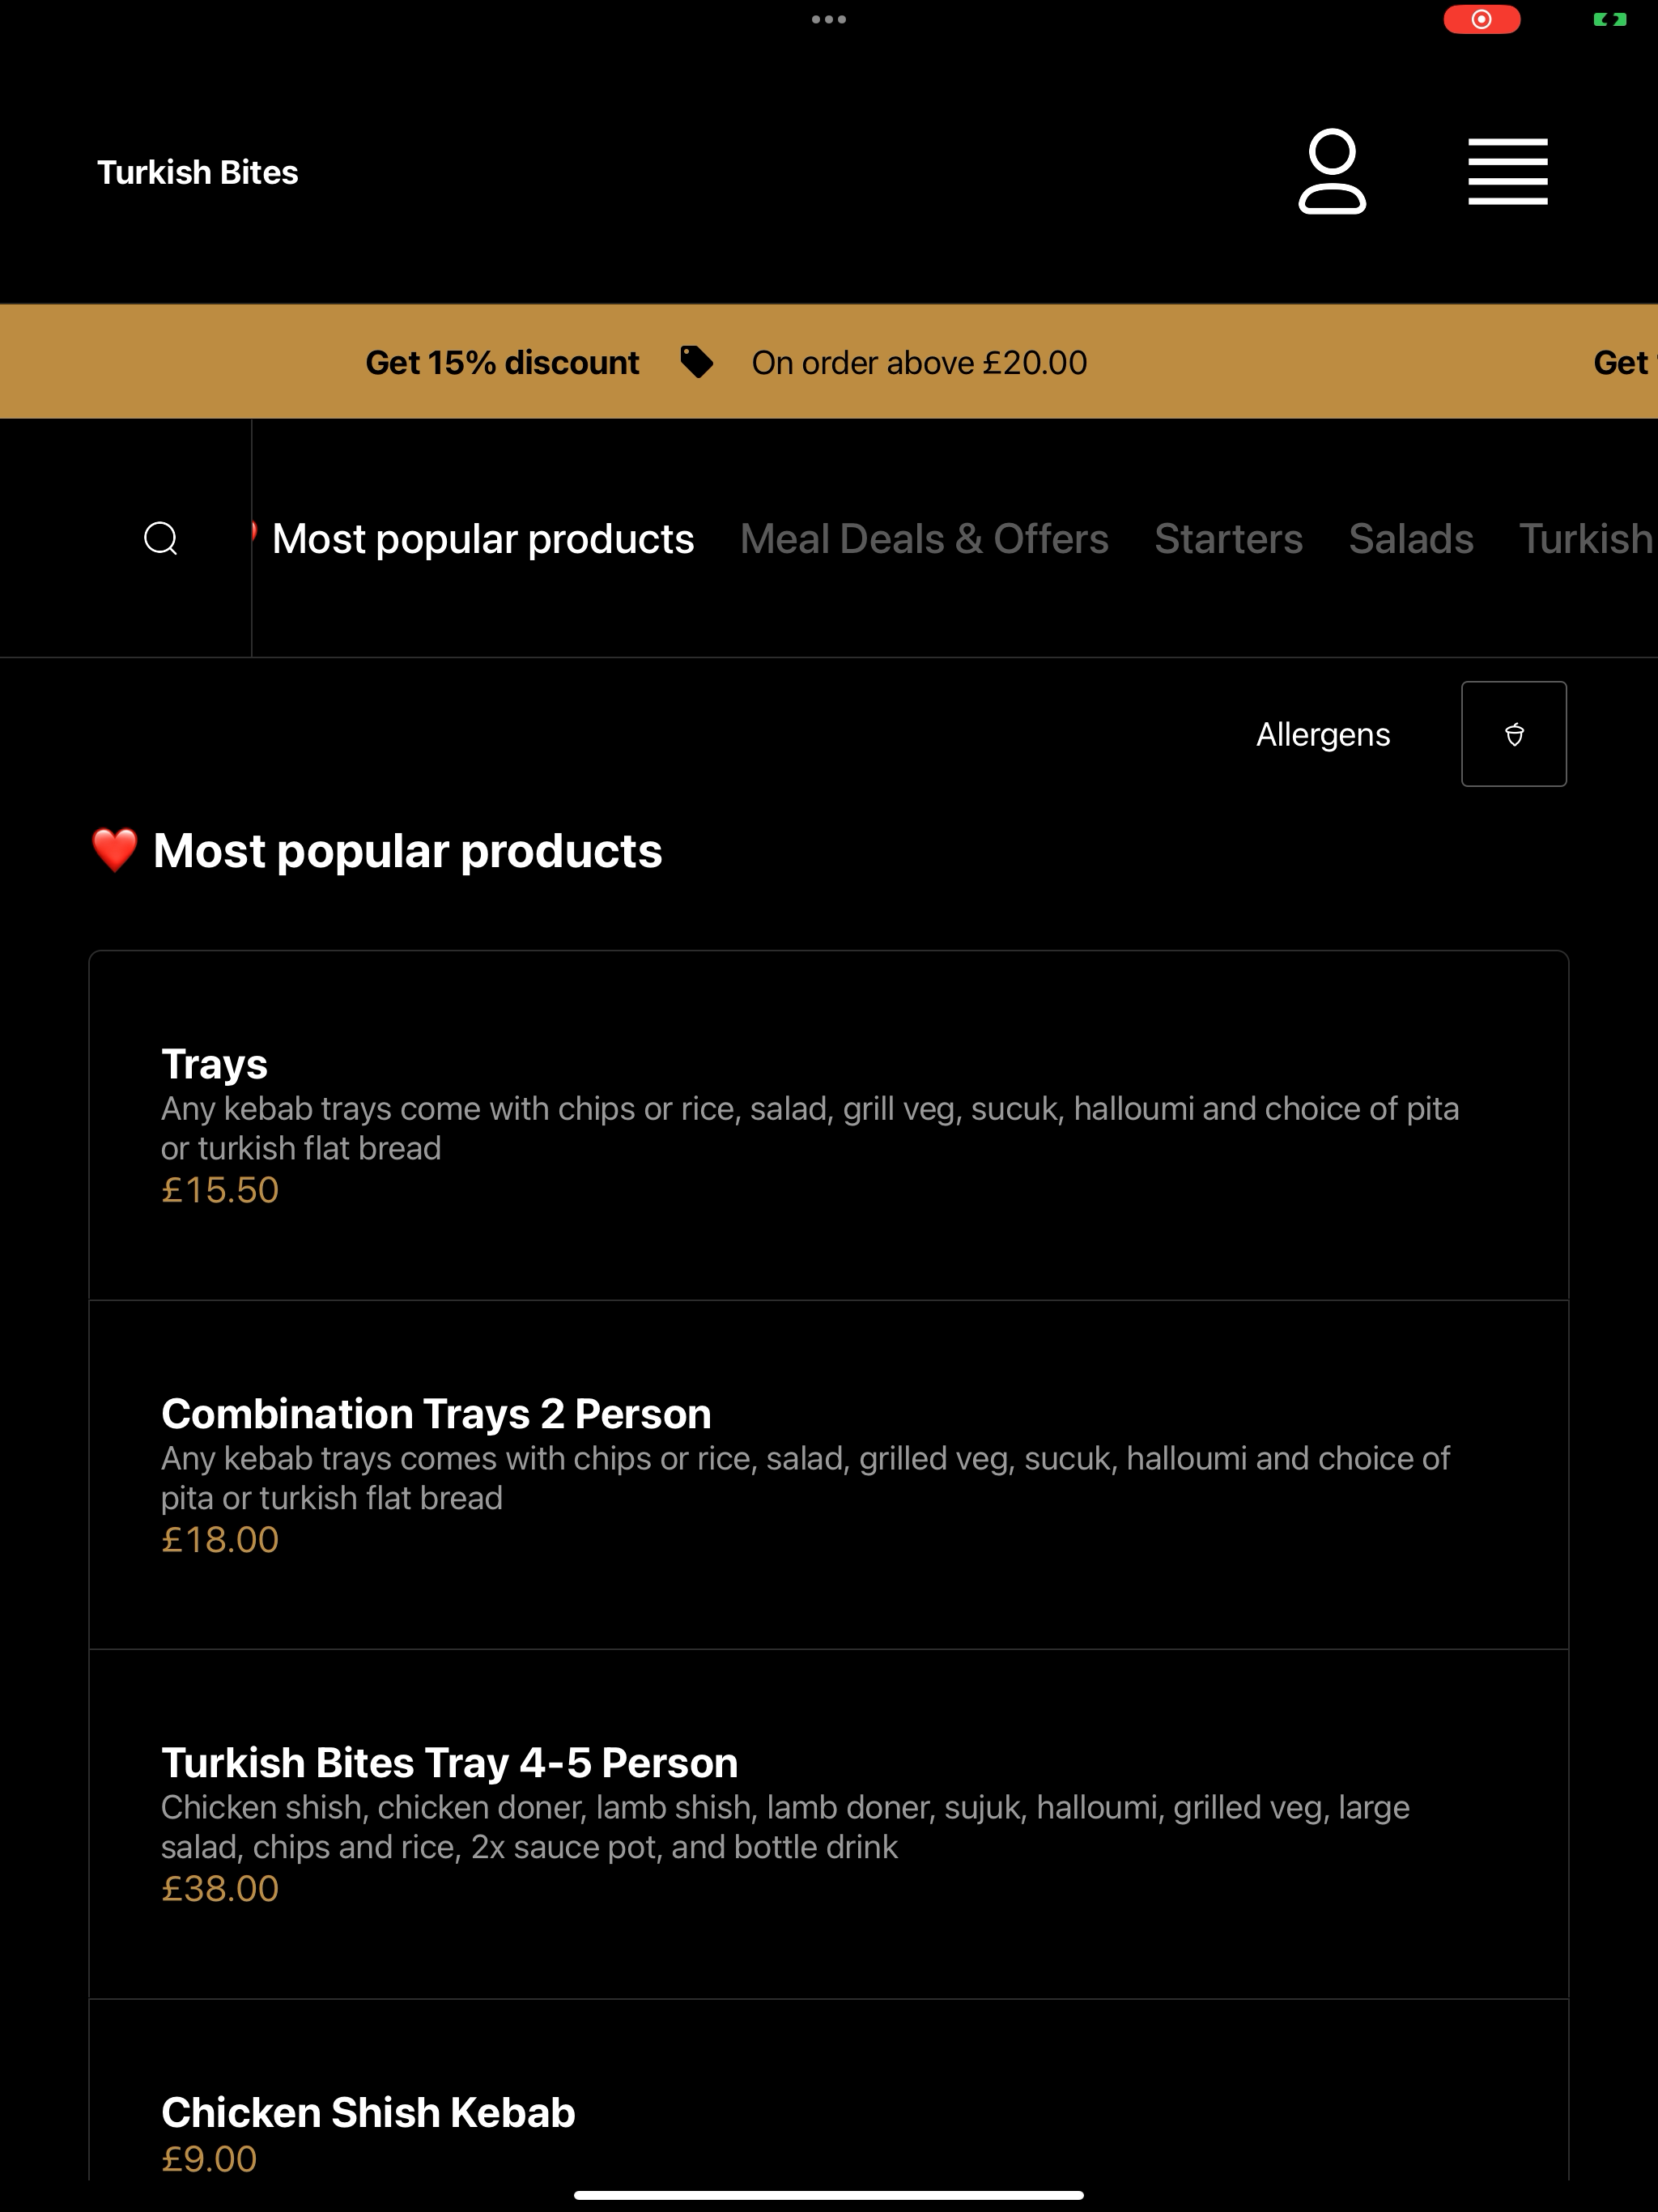Tap the discount tag icon
This screenshot has height=2212, width=1658.
696,362
